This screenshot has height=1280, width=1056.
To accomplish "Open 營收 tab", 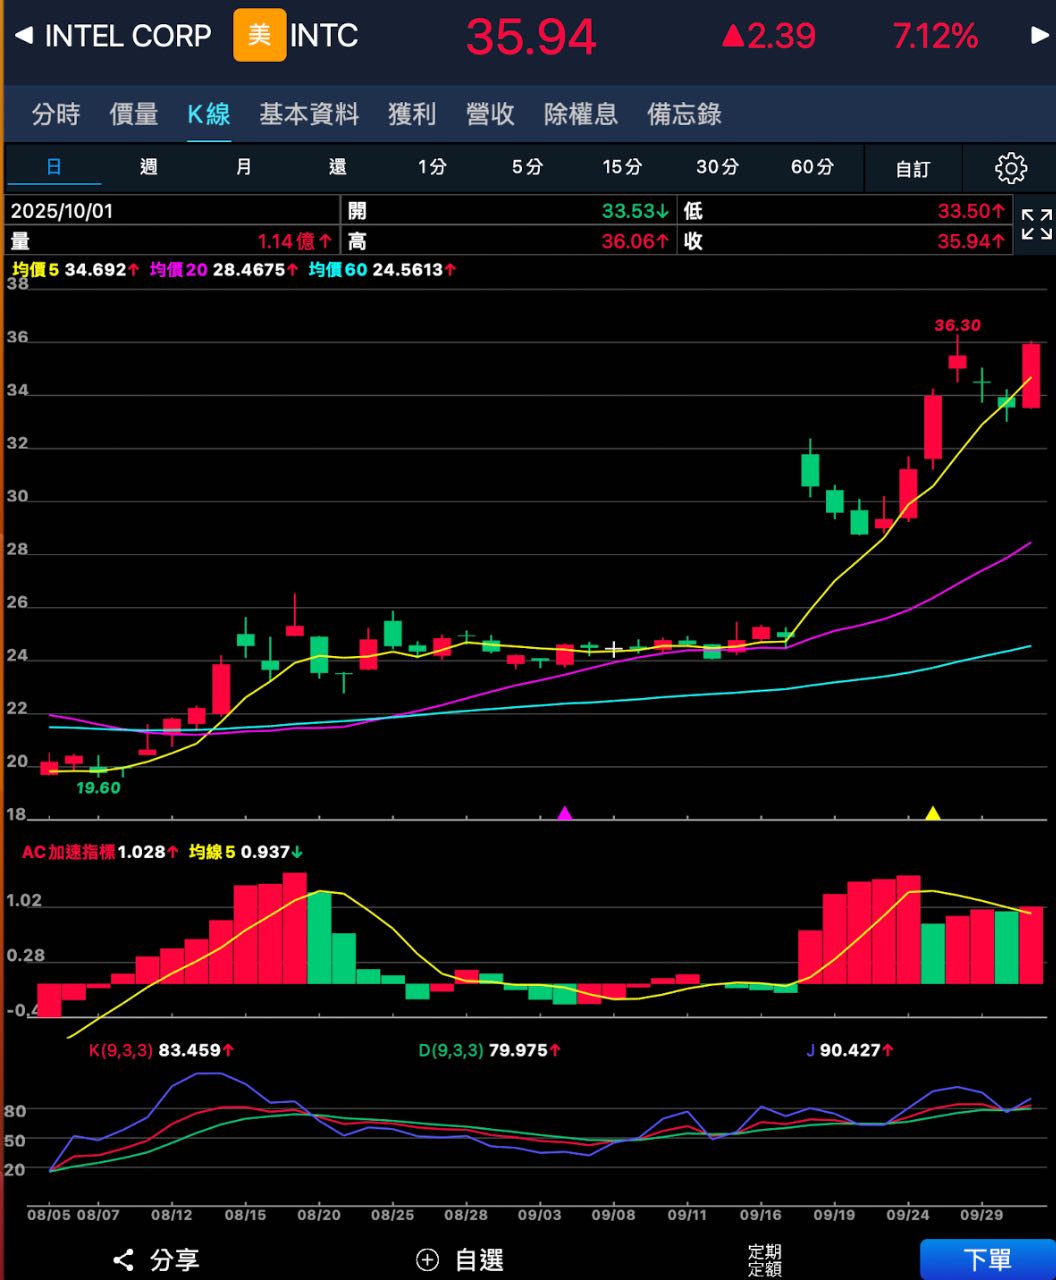I will [490, 114].
